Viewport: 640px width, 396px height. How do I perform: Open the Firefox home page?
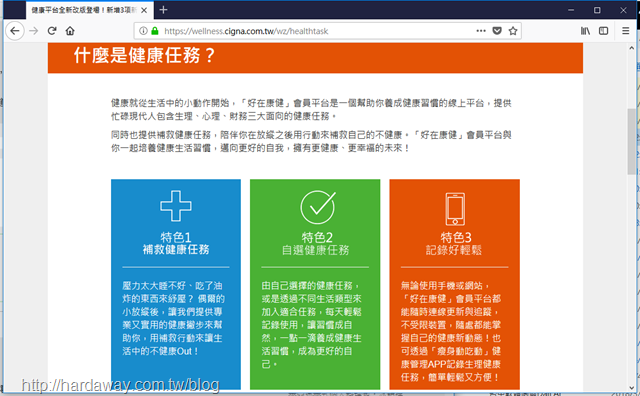pos(70,31)
